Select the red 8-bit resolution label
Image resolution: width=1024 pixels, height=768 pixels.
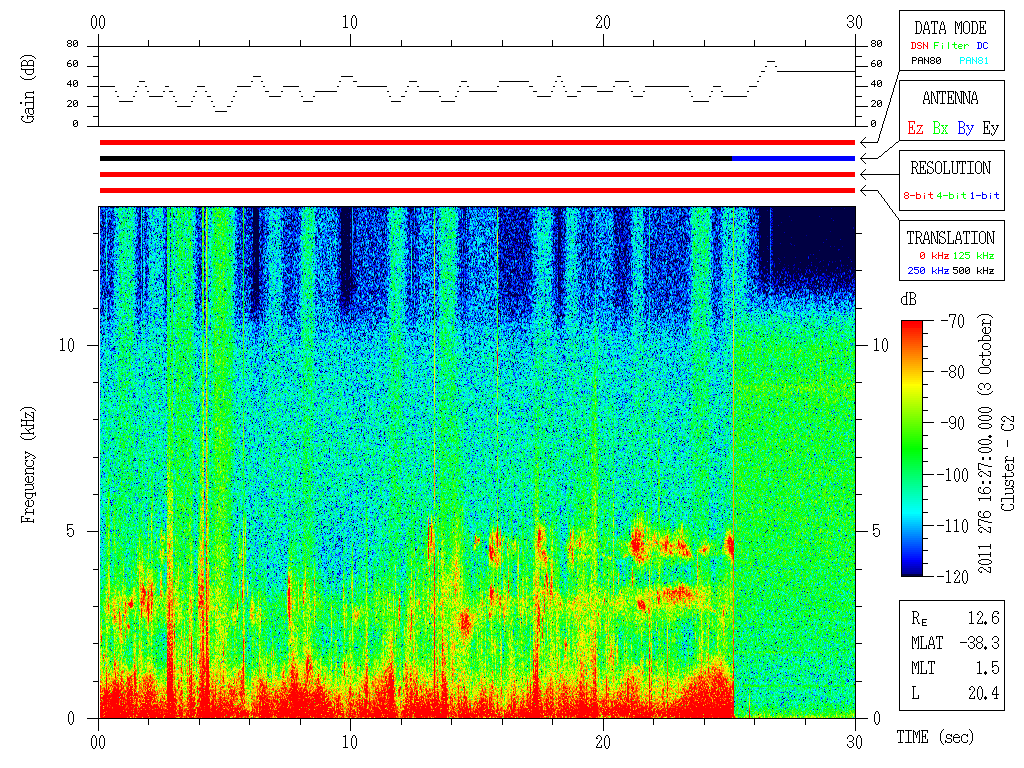(x=918, y=195)
